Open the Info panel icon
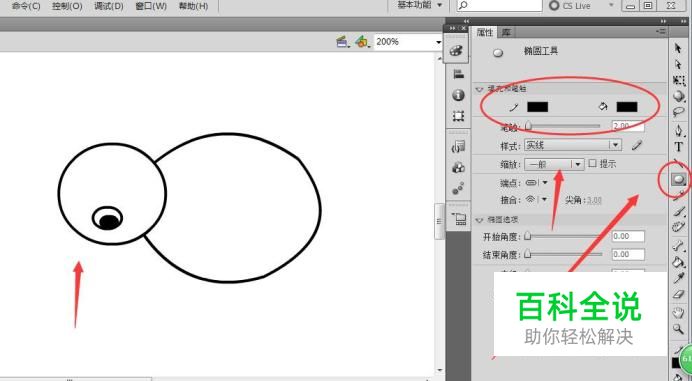 click(459, 95)
